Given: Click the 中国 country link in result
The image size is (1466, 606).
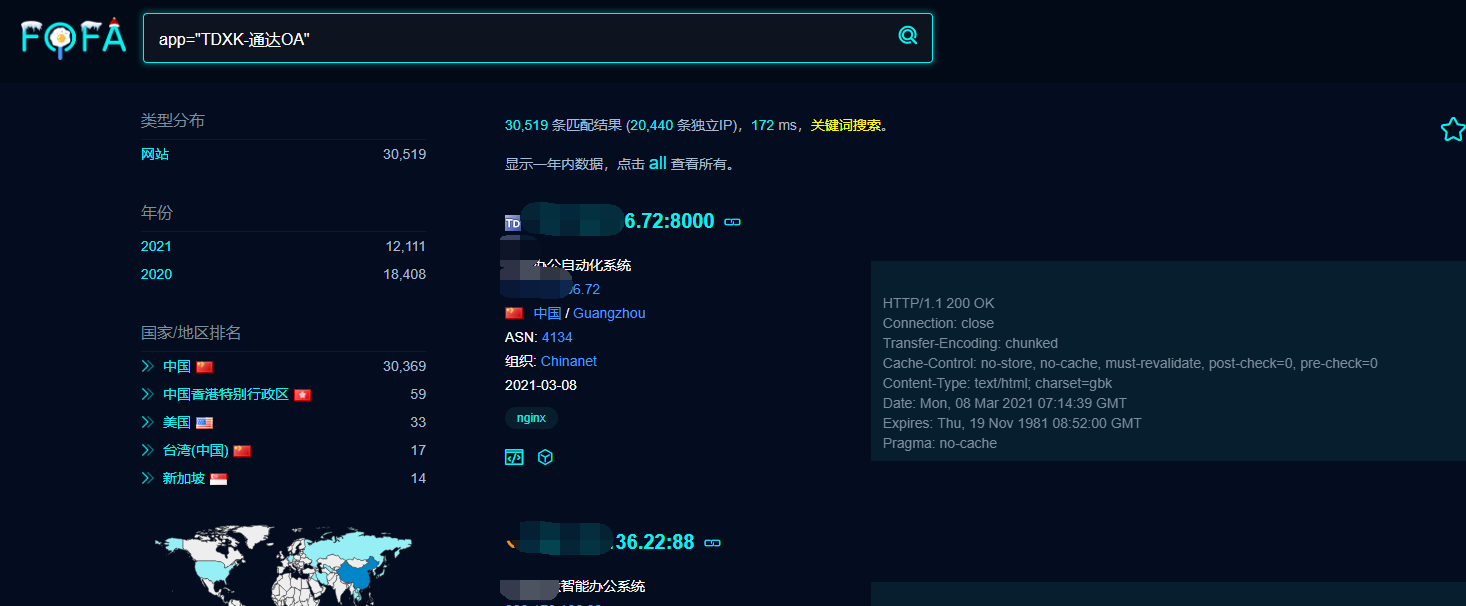Looking at the screenshot, I should (x=546, y=313).
